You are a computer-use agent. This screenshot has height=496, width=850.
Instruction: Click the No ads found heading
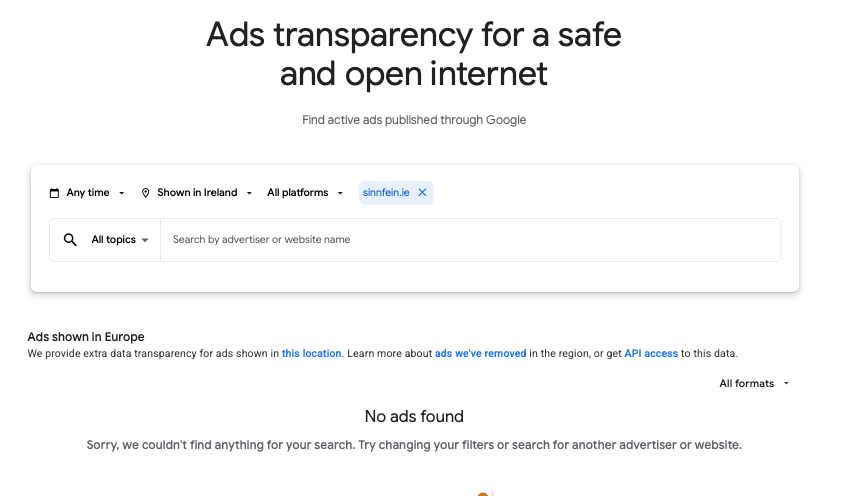coord(414,416)
